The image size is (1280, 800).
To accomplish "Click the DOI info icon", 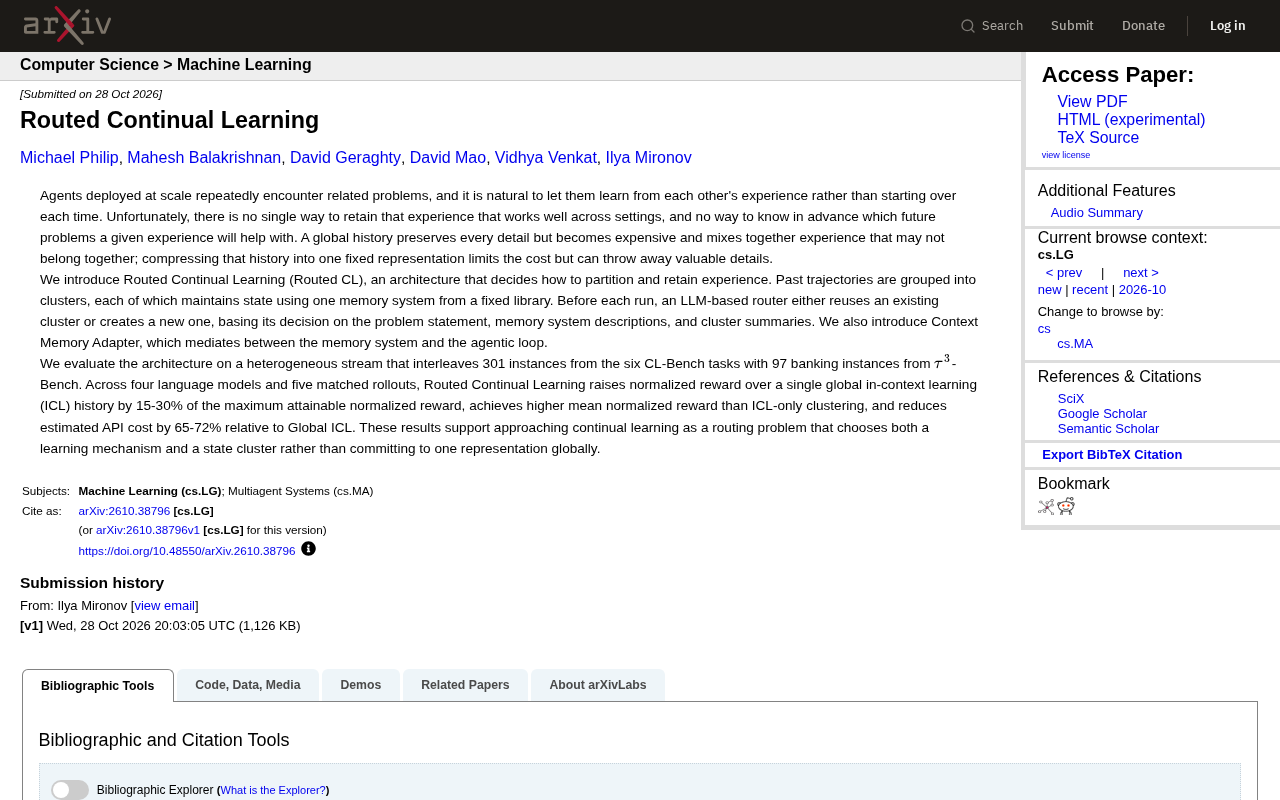I will pyautogui.click(x=308, y=549).
